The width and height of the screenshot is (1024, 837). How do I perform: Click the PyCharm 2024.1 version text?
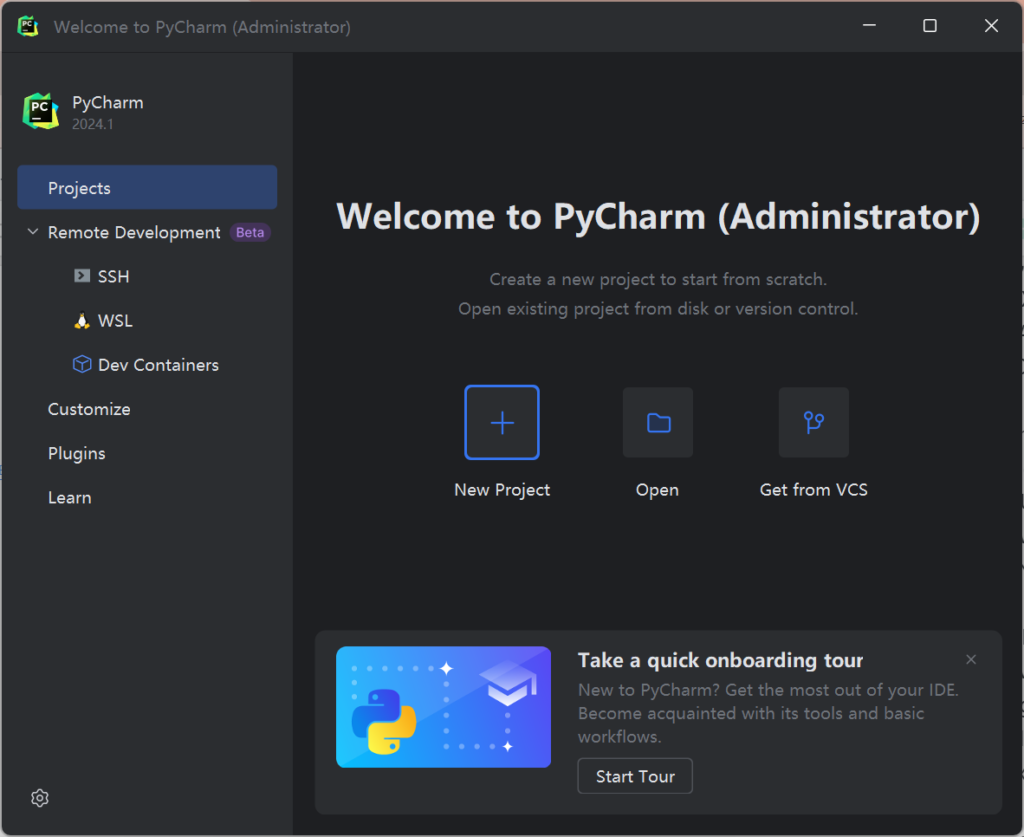pyautogui.click(x=93, y=124)
